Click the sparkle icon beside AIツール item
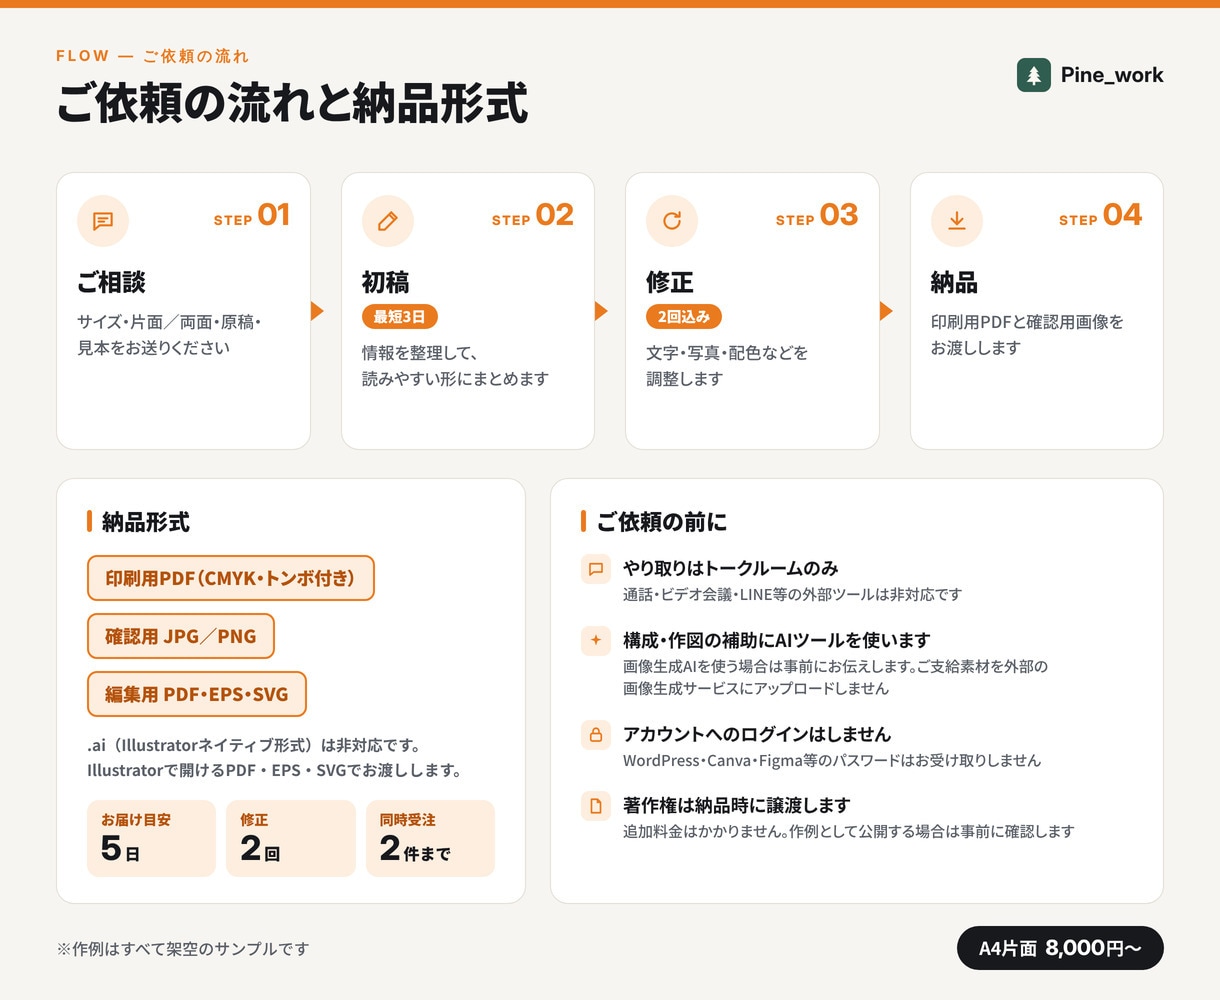 (596, 641)
